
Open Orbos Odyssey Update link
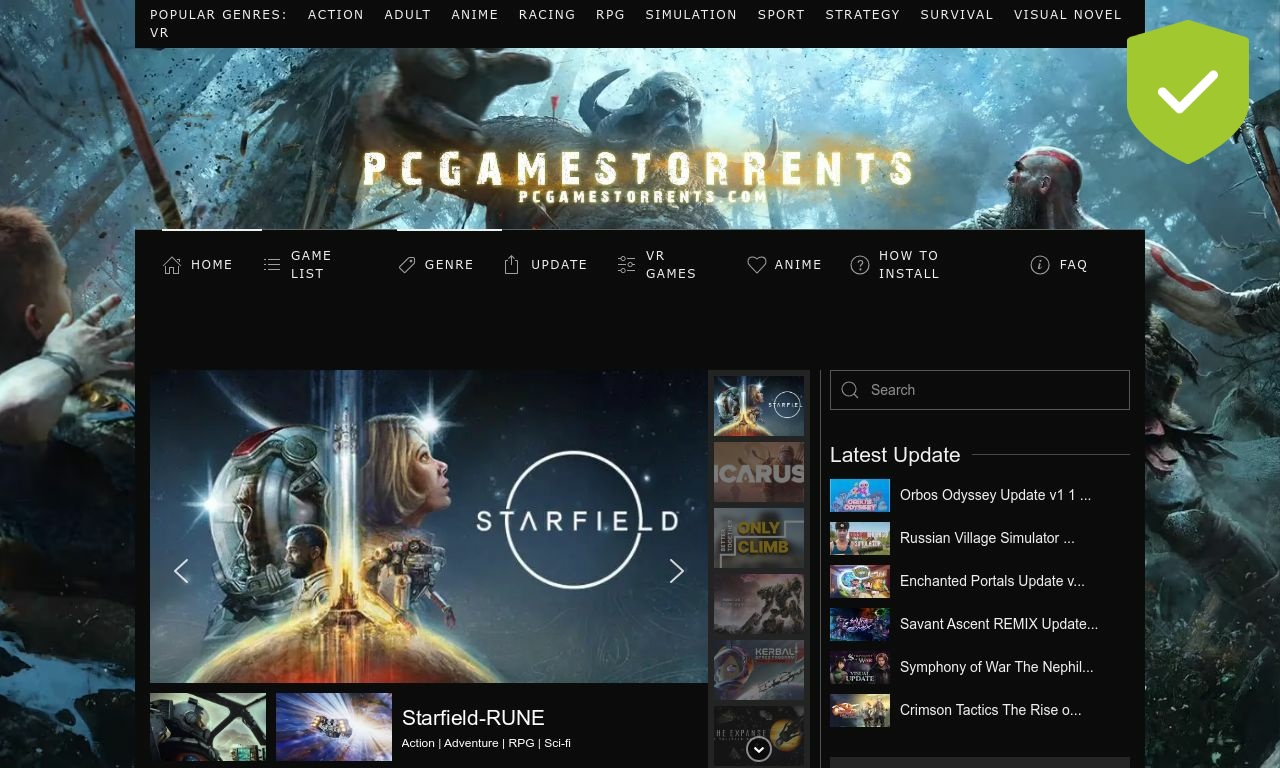pos(995,495)
